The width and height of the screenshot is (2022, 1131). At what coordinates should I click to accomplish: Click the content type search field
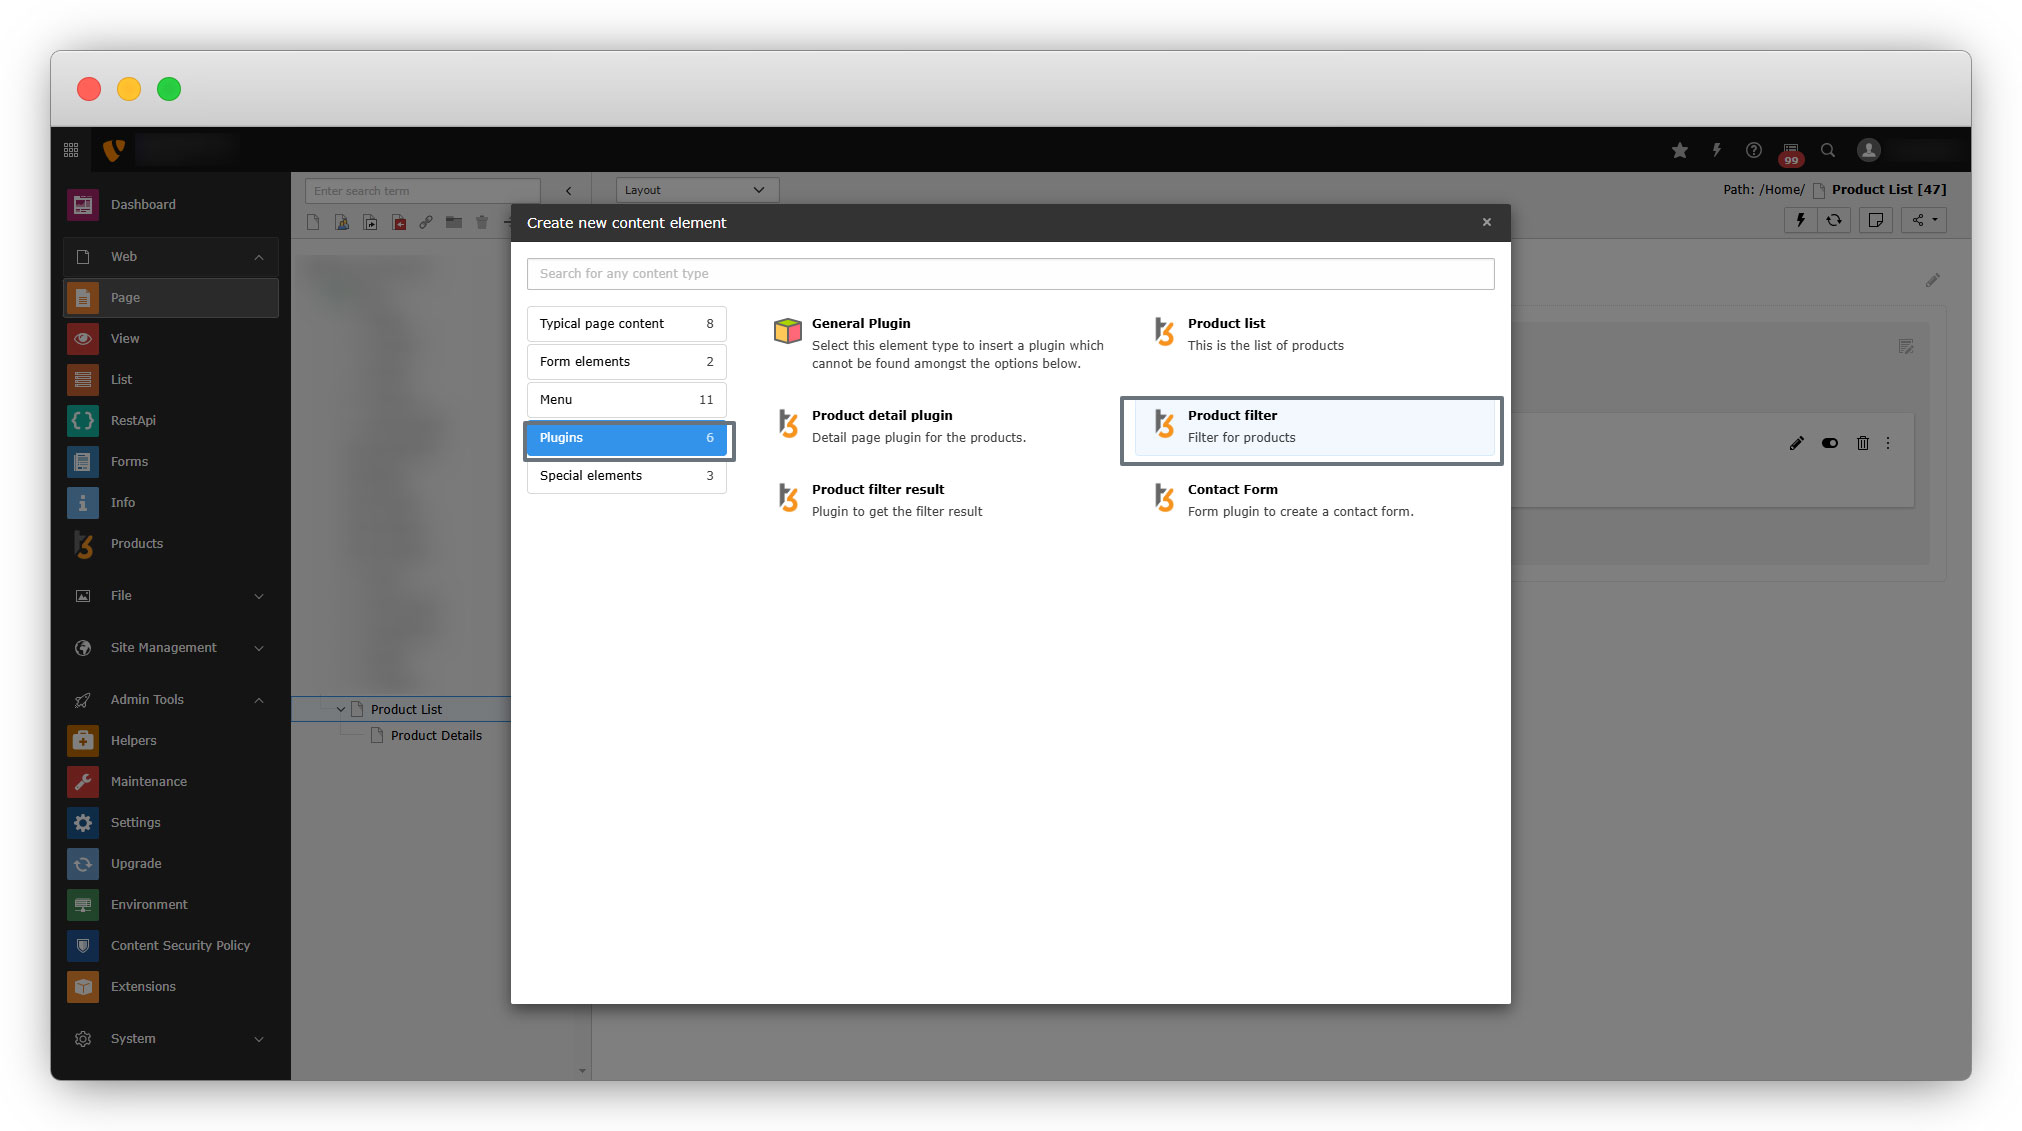tap(1010, 274)
